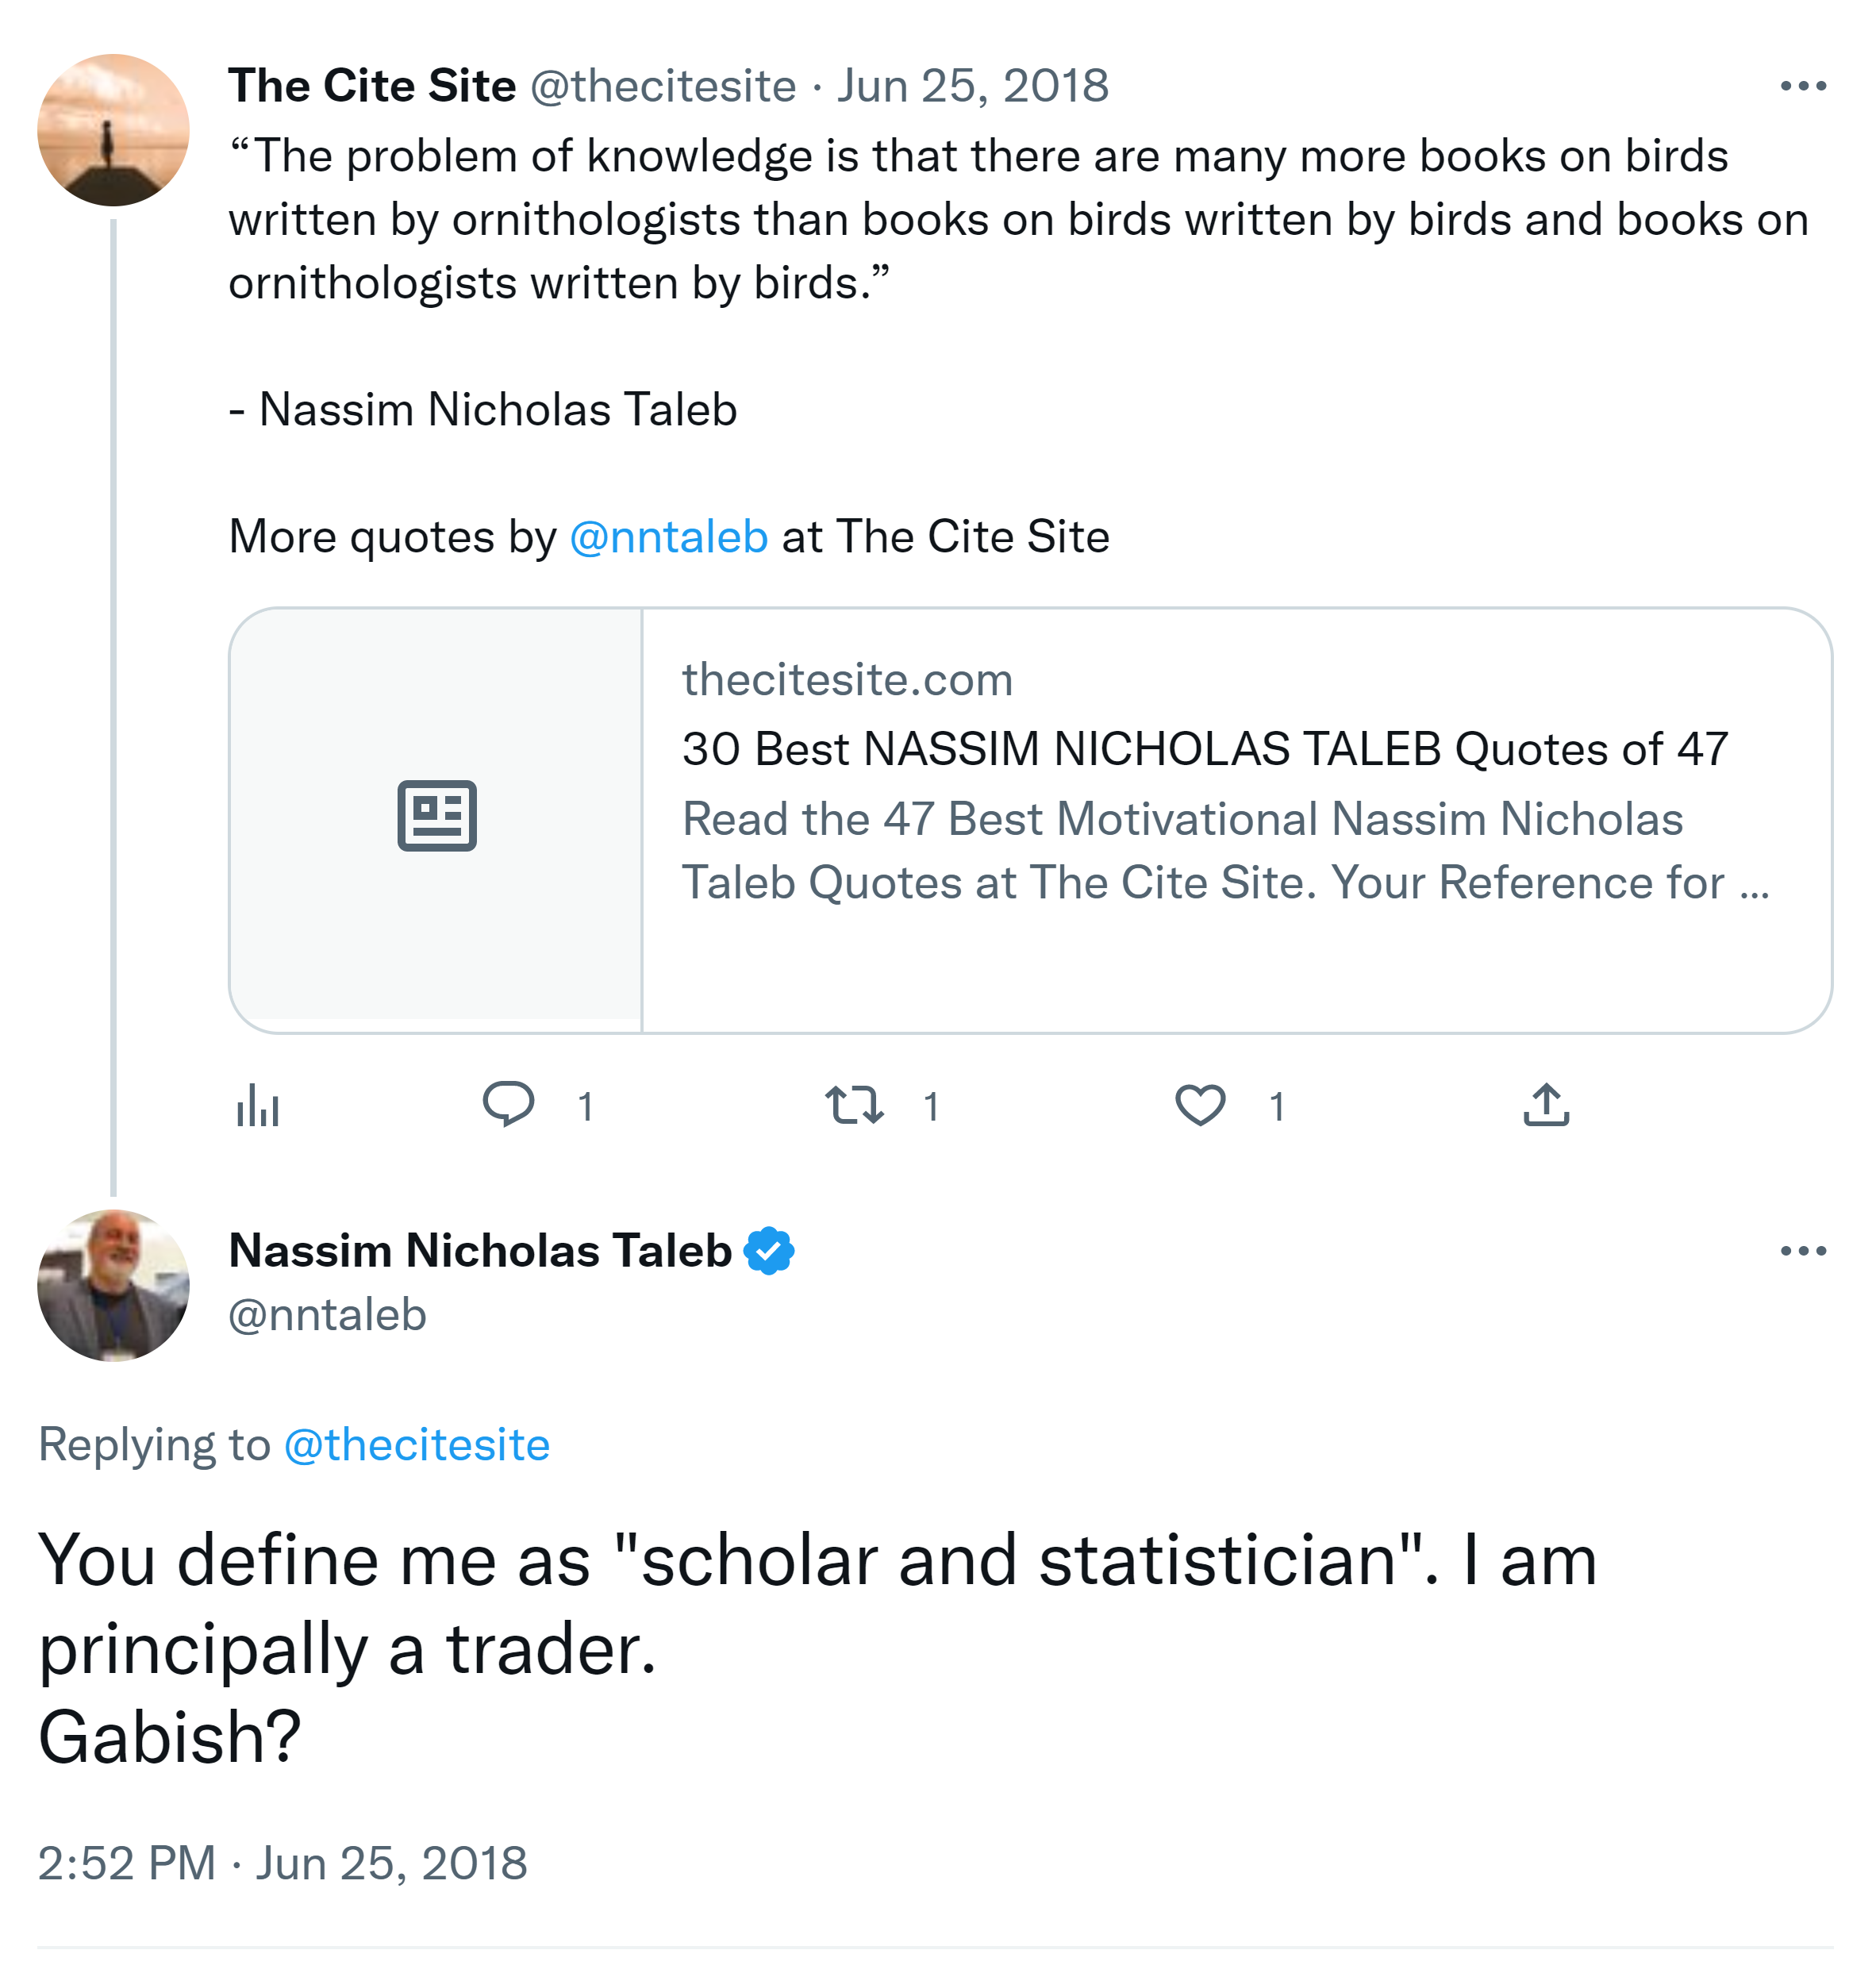Open the thecitesite.com link card title

(1205, 749)
